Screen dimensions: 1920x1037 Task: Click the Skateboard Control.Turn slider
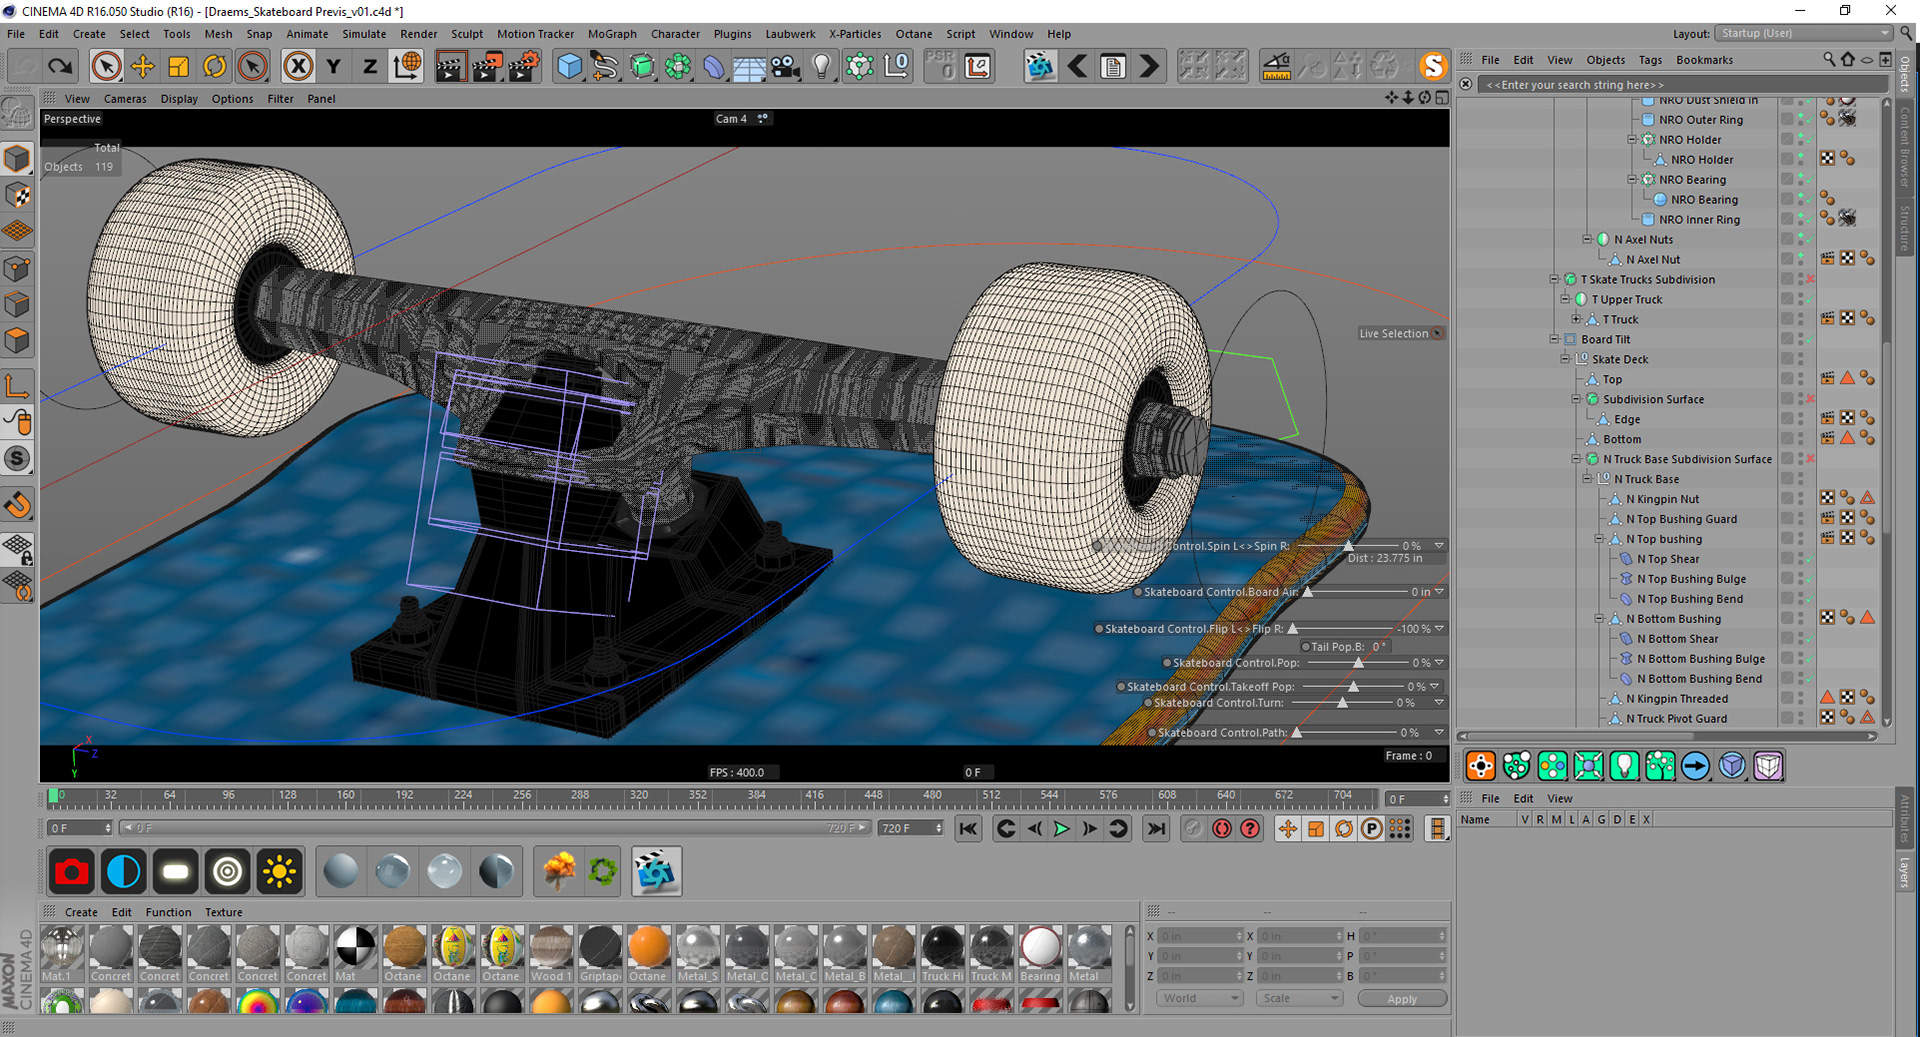point(1343,703)
